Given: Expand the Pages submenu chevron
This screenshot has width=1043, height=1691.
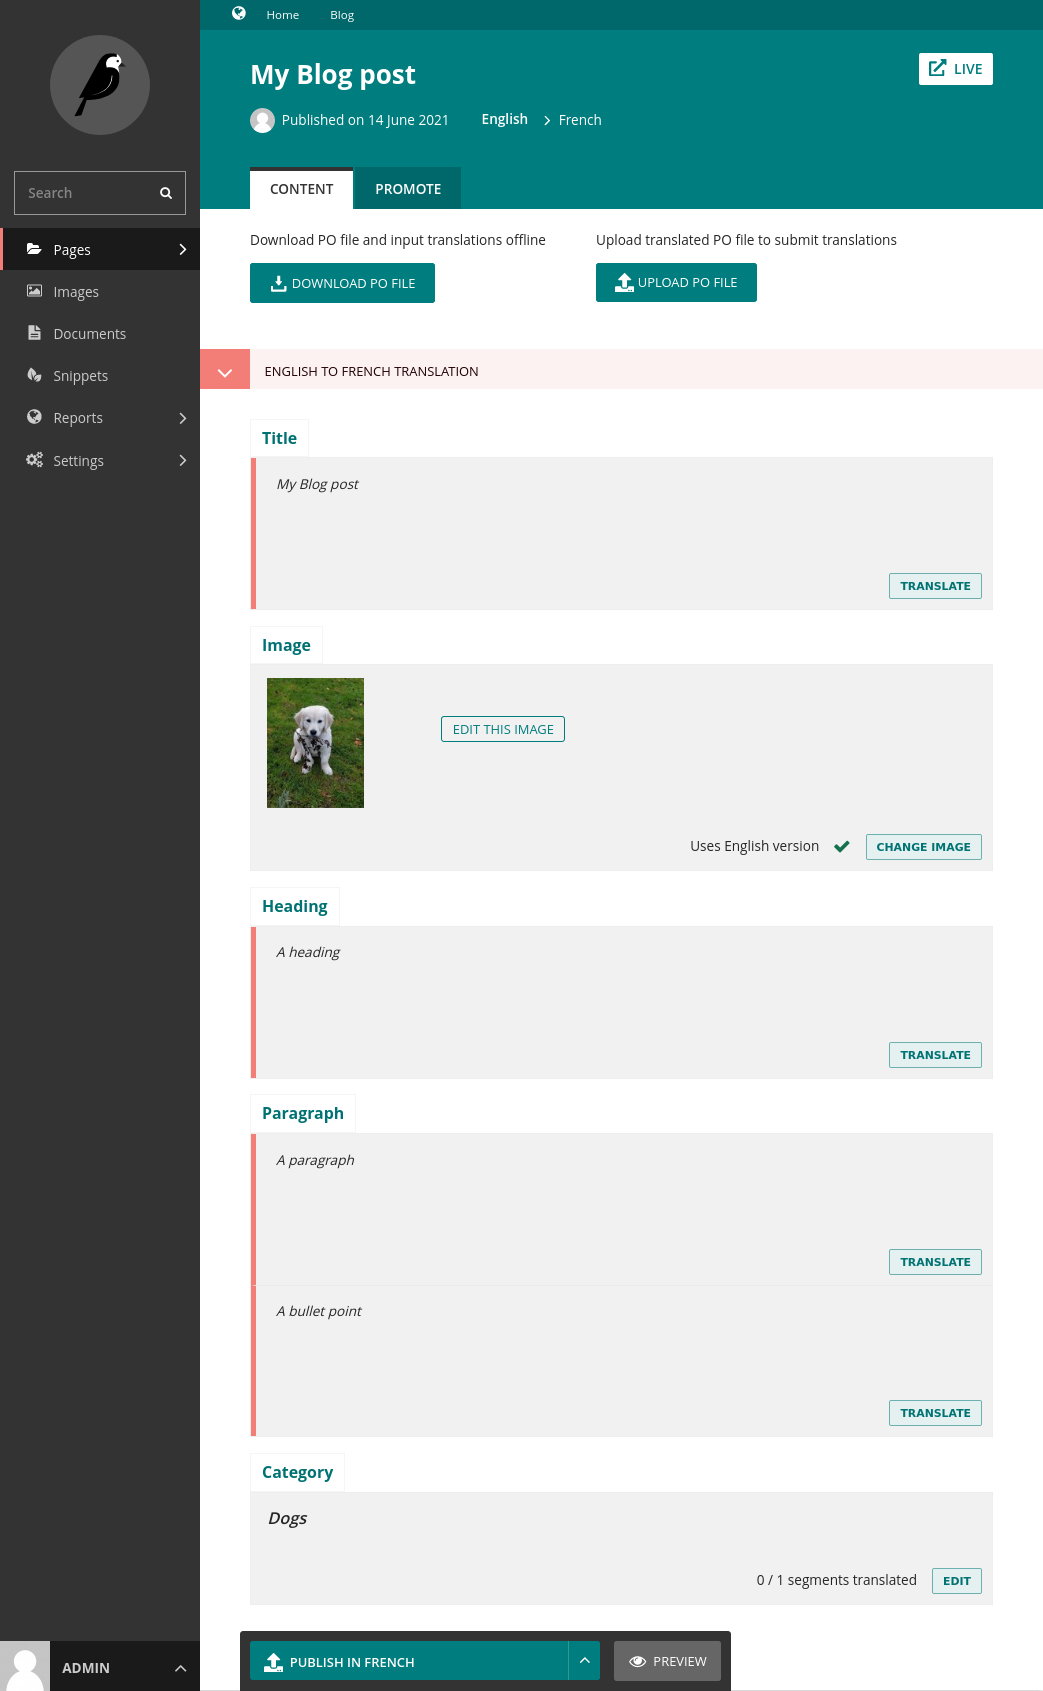Looking at the screenshot, I should click(x=182, y=249).
